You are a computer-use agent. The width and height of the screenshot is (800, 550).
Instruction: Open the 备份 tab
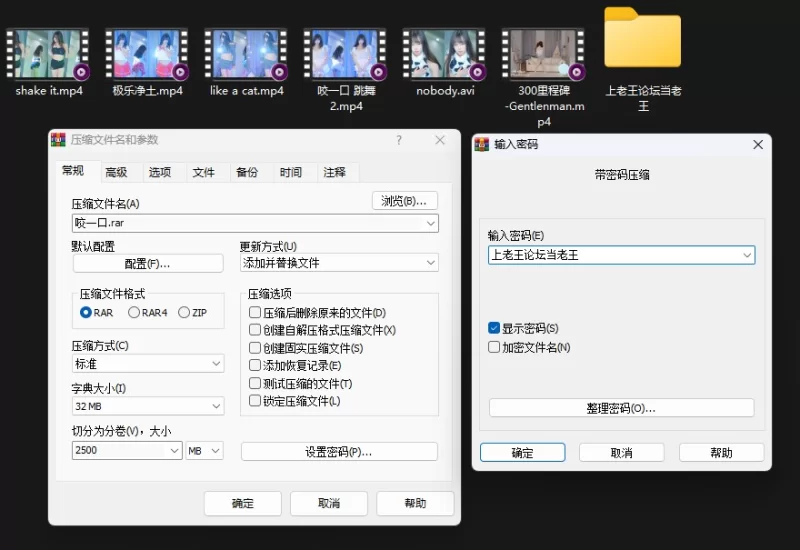click(x=247, y=172)
